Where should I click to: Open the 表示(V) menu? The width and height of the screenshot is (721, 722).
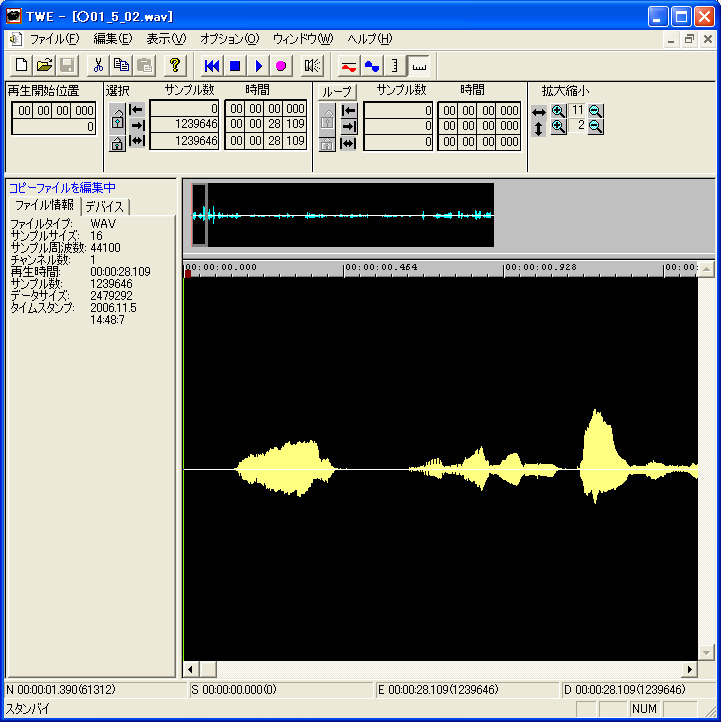pyautogui.click(x=166, y=39)
